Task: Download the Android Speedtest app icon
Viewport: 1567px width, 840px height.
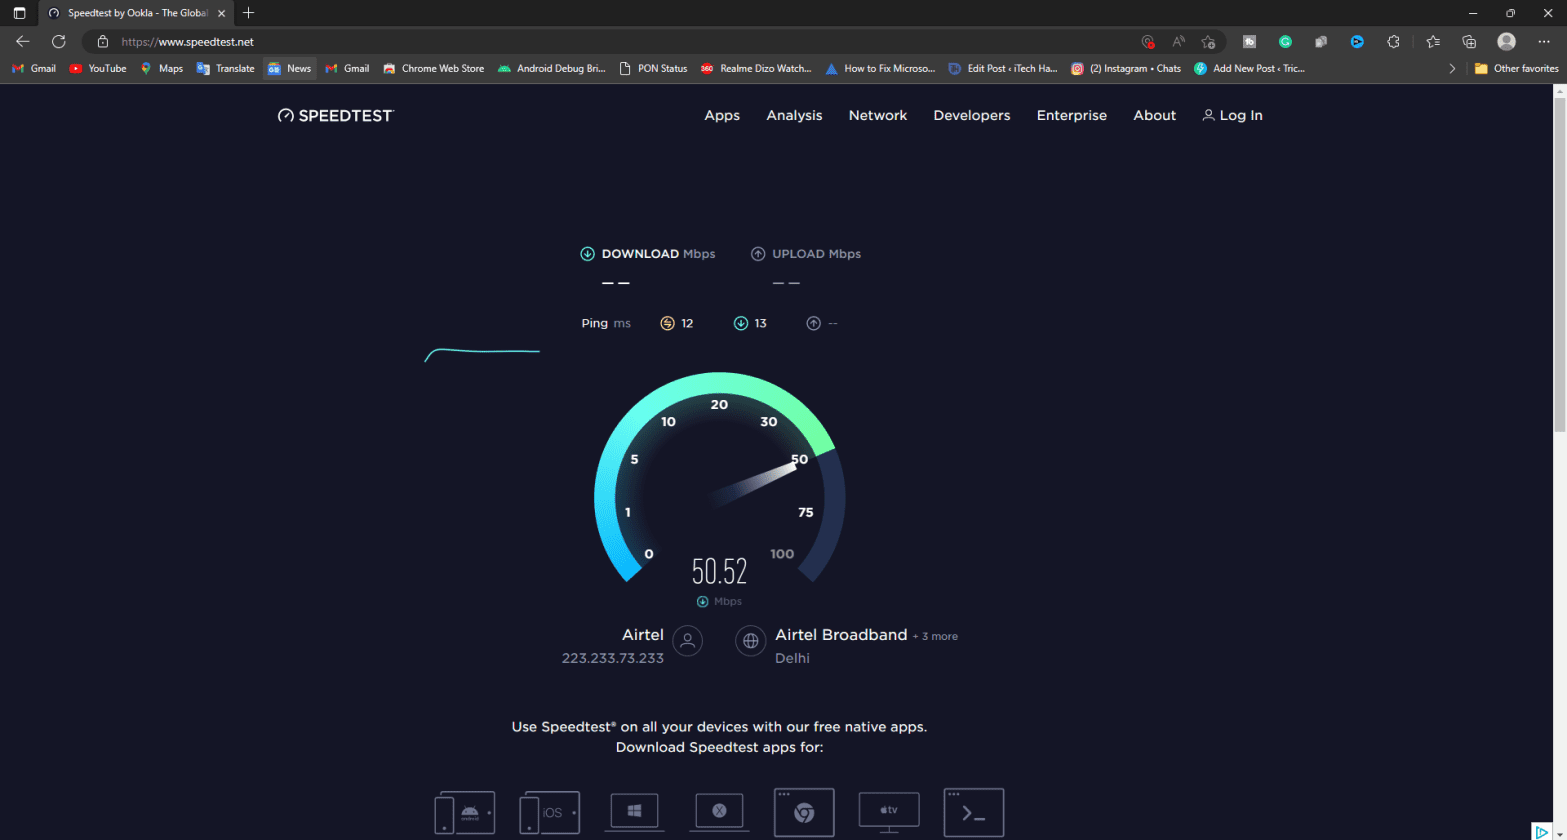Action: click(463, 812)
